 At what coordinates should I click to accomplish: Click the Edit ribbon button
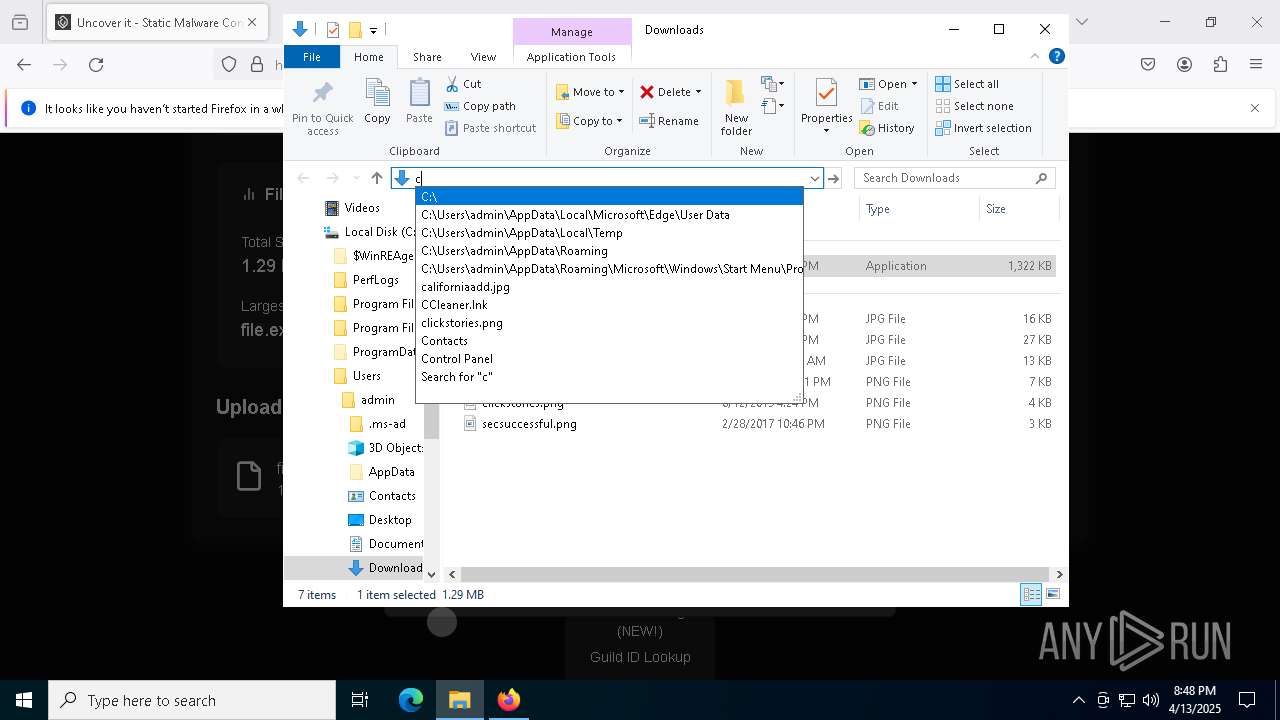click(879, 106)
